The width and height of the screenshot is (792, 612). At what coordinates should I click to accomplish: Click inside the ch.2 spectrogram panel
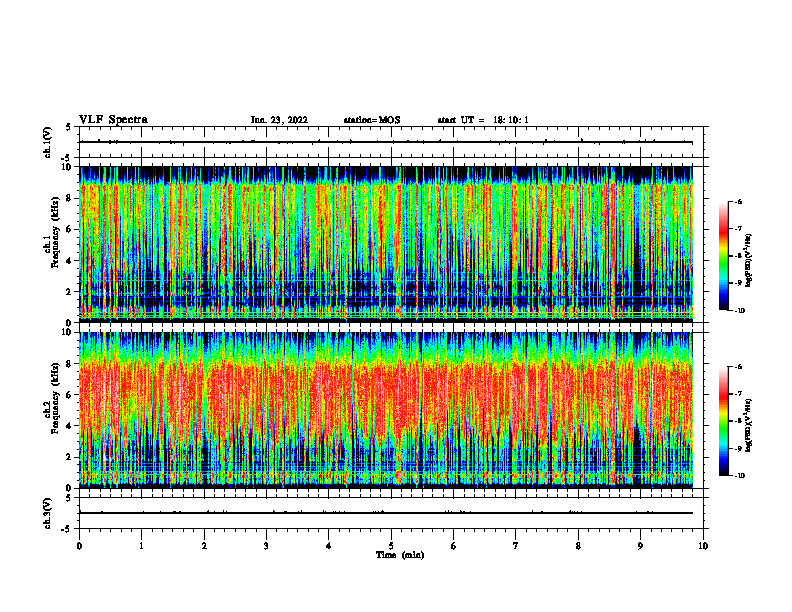[386, 410]
